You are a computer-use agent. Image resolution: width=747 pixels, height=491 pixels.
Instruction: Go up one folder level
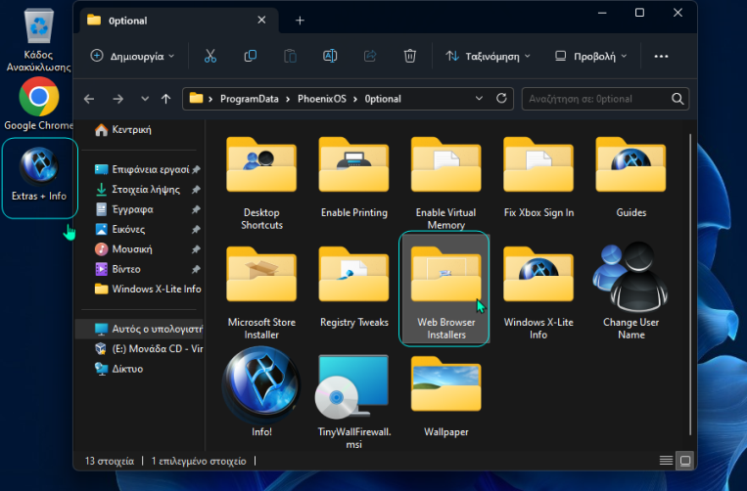point(166,99)
